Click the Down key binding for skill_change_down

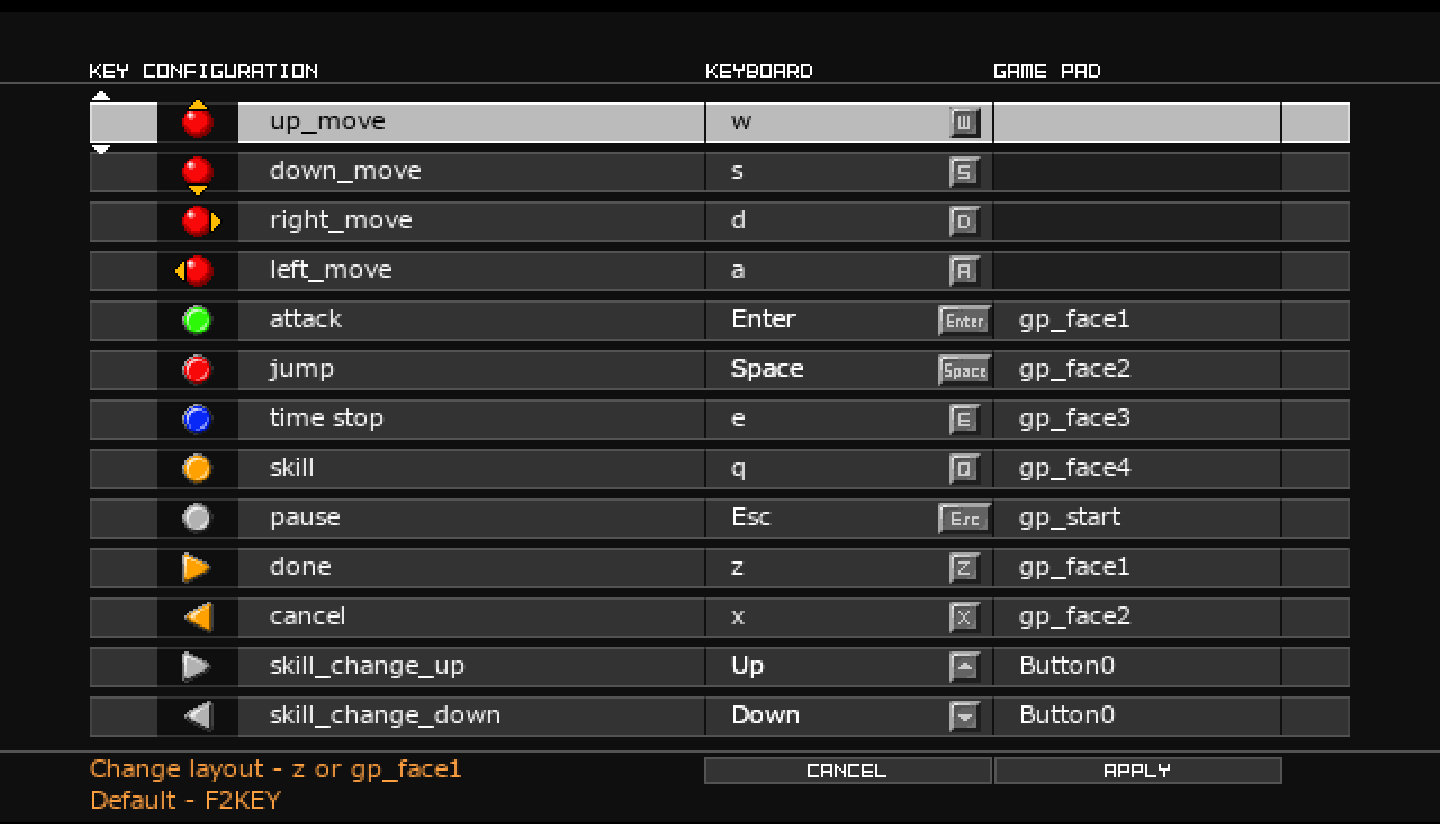[x=766, y=715]
